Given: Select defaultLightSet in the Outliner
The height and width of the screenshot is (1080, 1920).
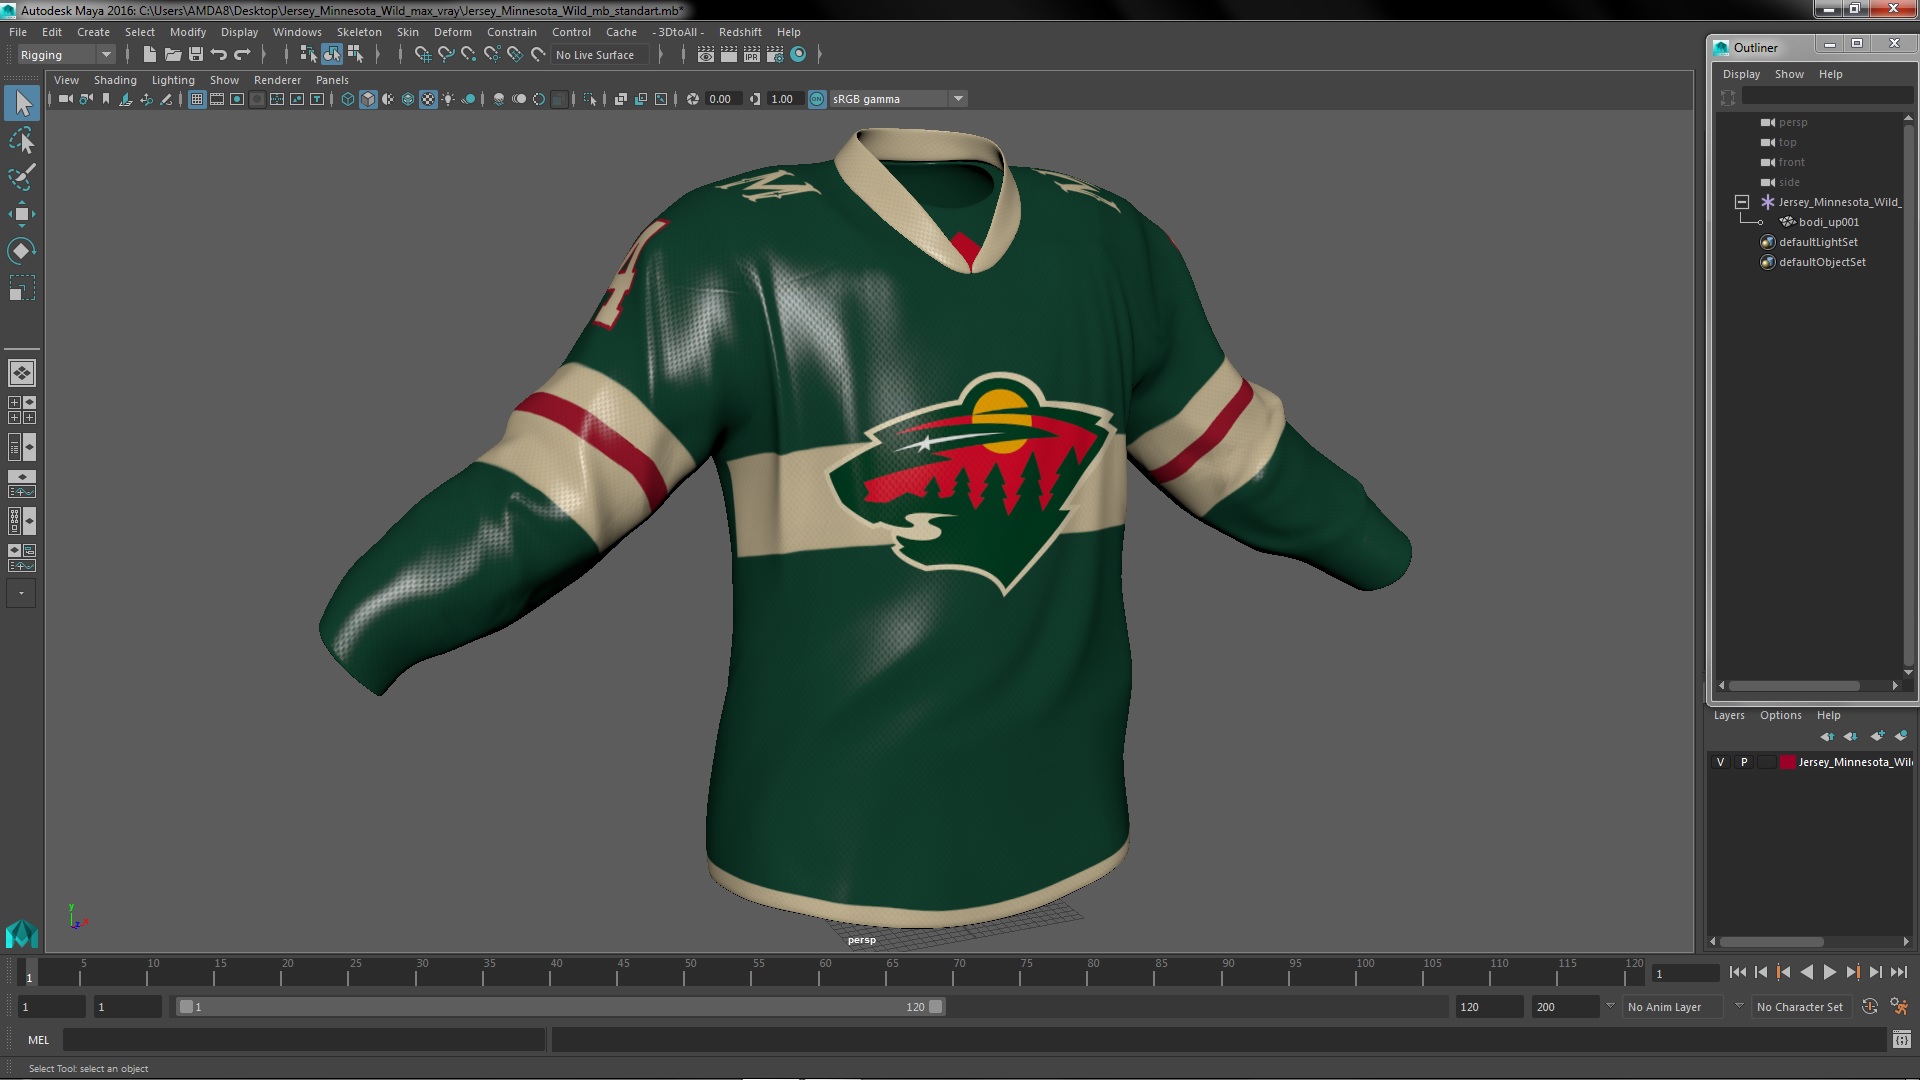Looking at the screenshot, I should 1818,242.
